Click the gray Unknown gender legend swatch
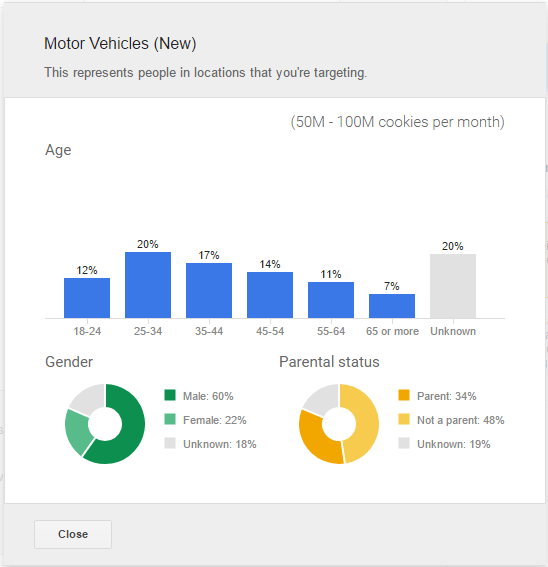 point(170,443)
